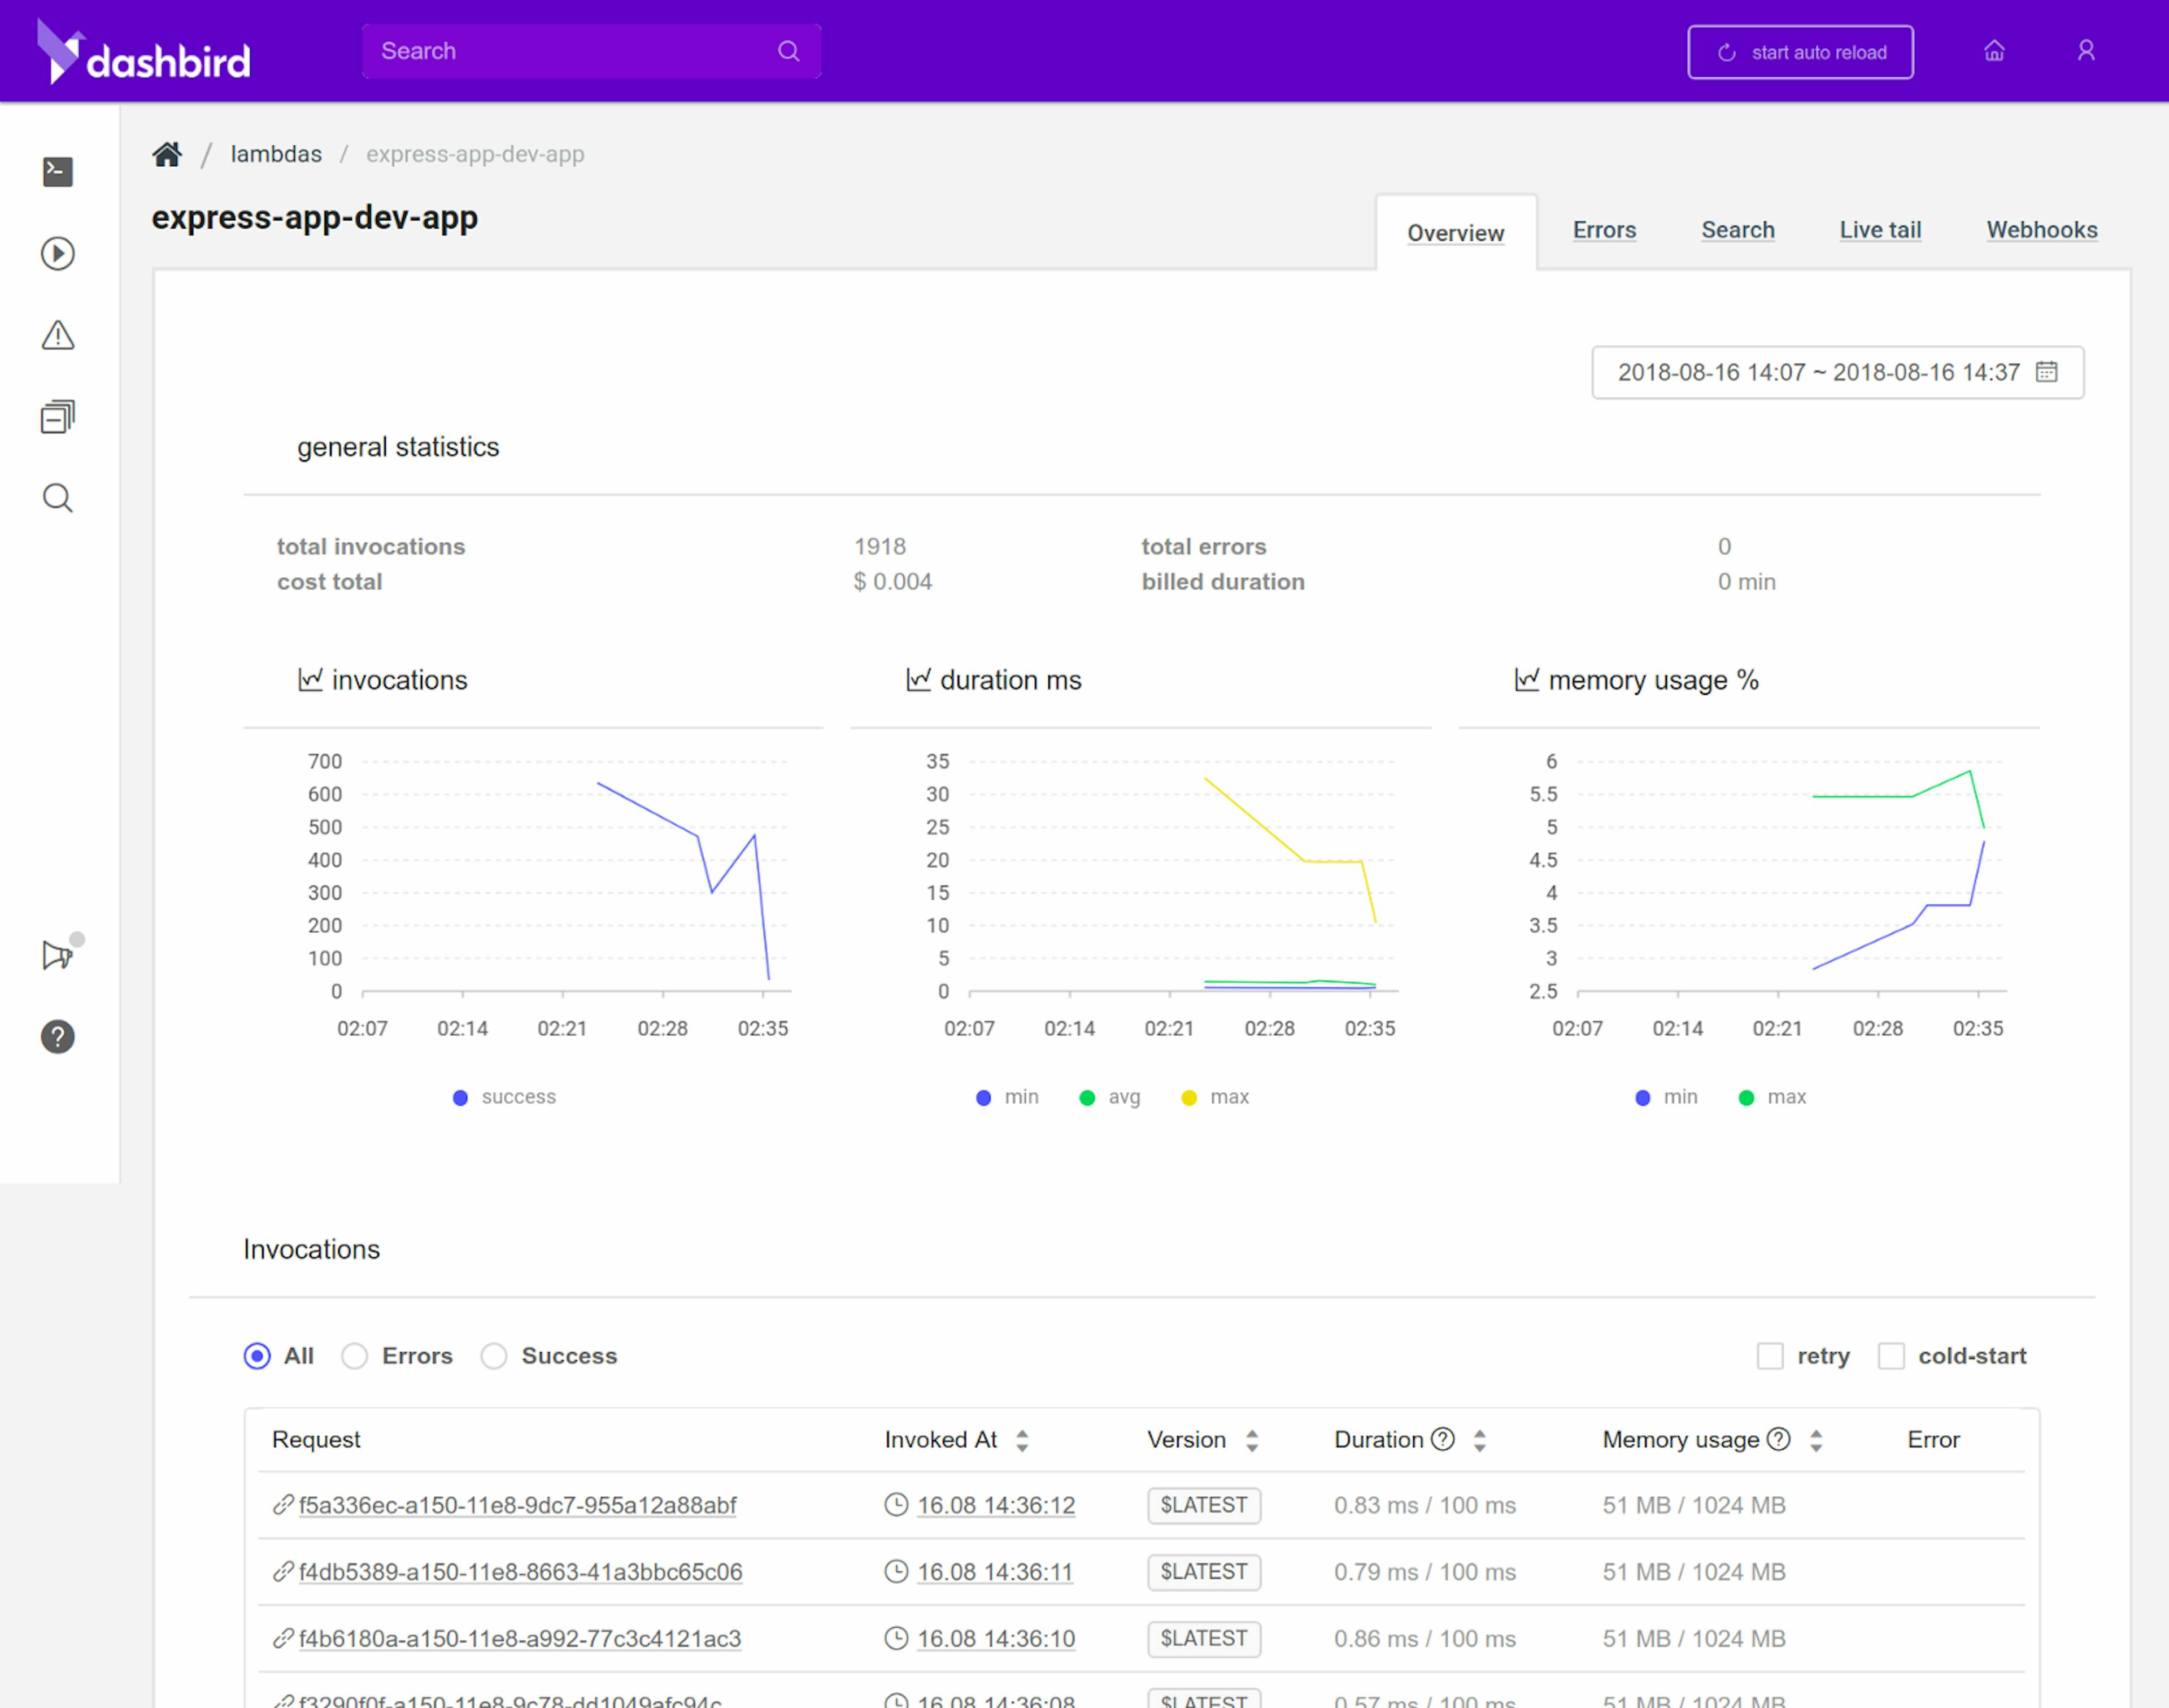The height and width of the screenshot is (1708, 2169).
Task: Click the user profile icon in header
Action: coord(2085,51)
